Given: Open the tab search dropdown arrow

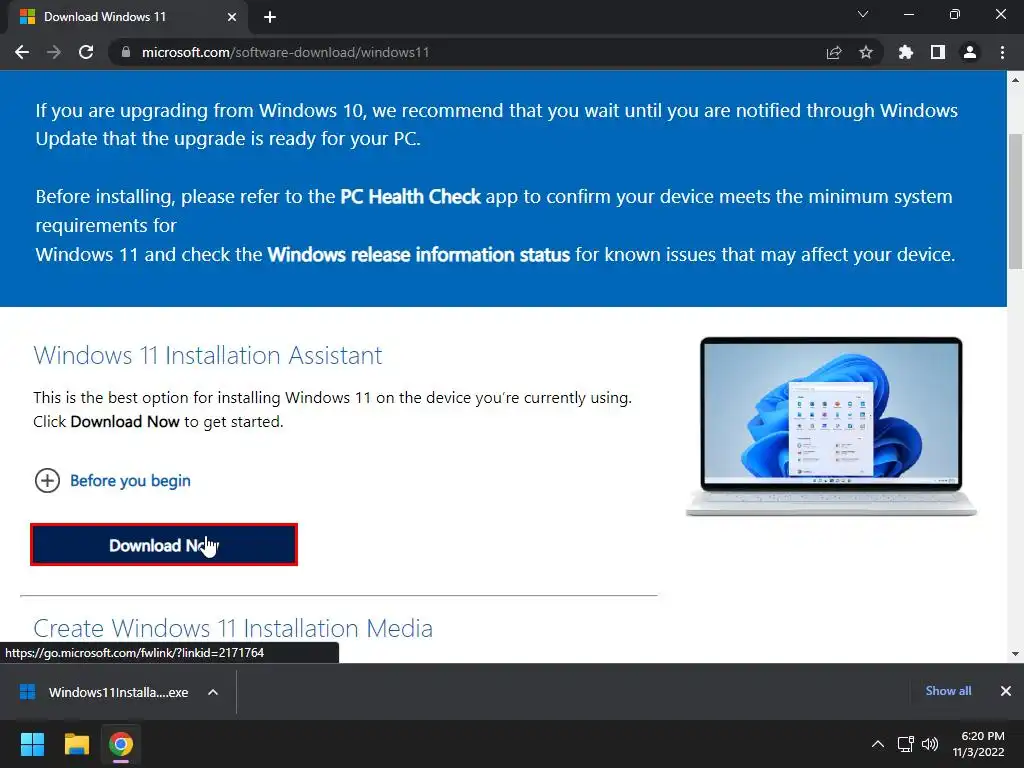Looking at the screenshot, I should 863,14.
